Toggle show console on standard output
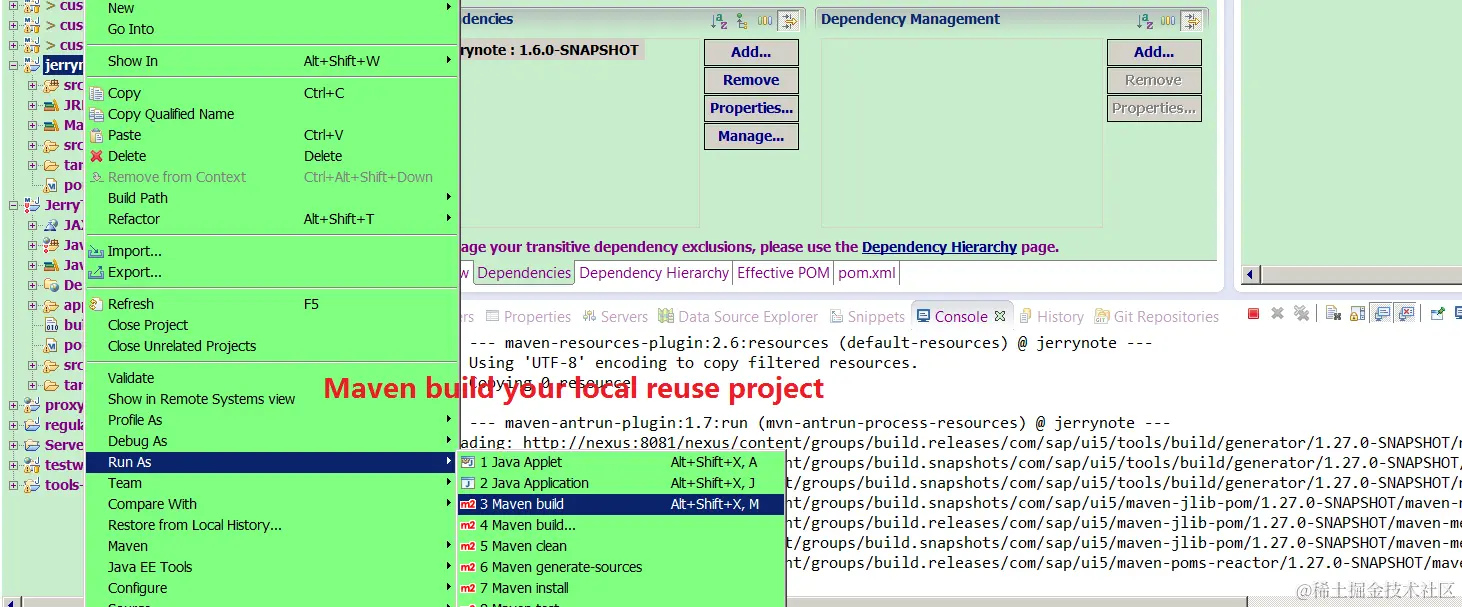 (1381, 314)
